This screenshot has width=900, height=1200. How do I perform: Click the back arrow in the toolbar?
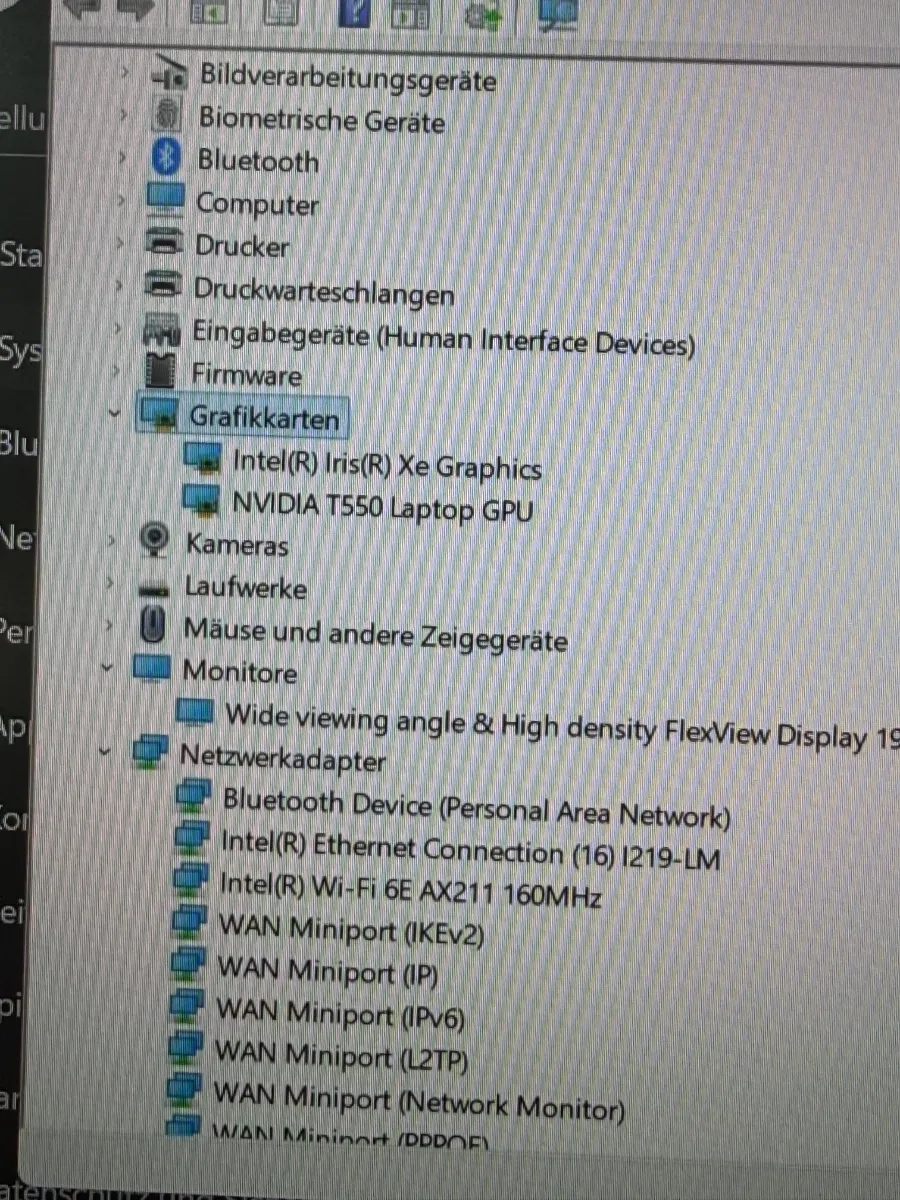[x=83, y=10]
